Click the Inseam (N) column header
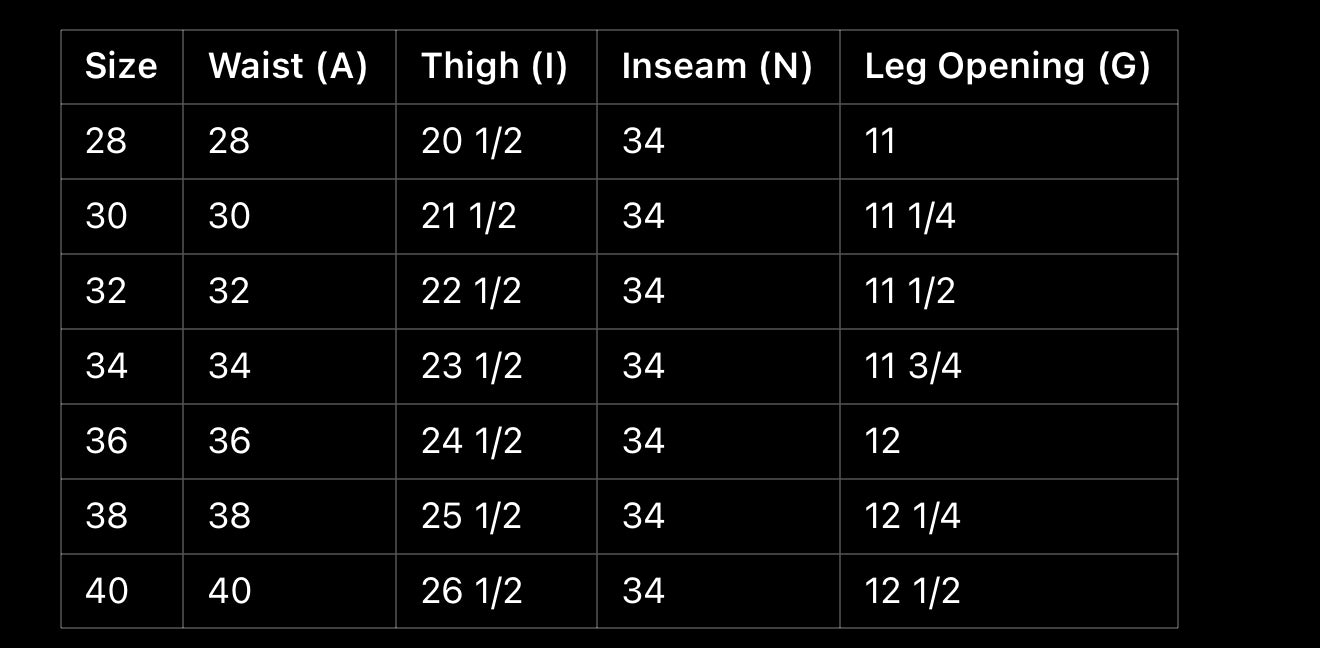The width and height of the screenshot is (1320, 648). pyautogui.click(x=716, y=66)
